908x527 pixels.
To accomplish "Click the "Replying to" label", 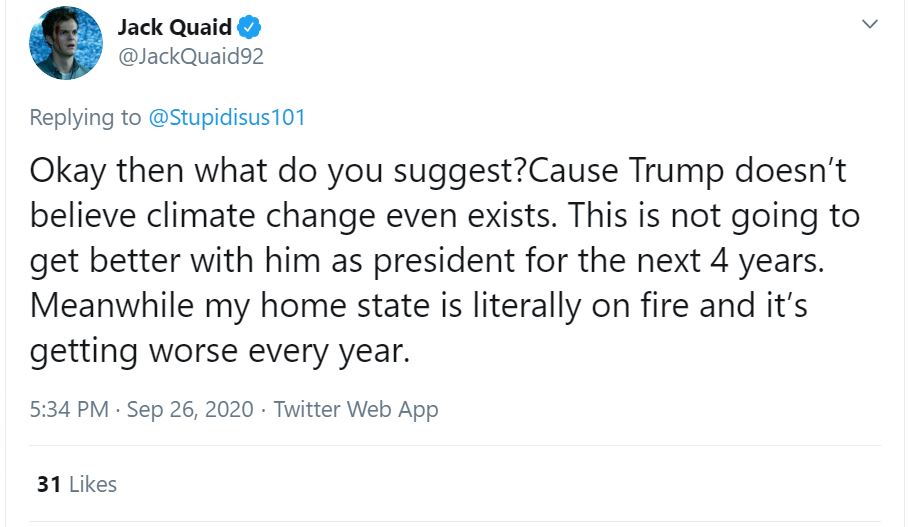I will (x=86, y=117).
